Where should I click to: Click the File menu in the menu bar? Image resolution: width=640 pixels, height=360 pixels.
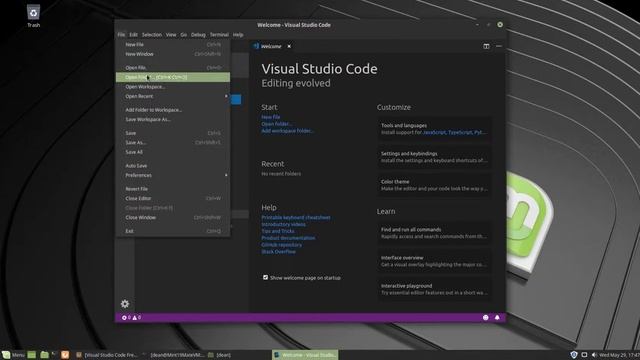121,35
